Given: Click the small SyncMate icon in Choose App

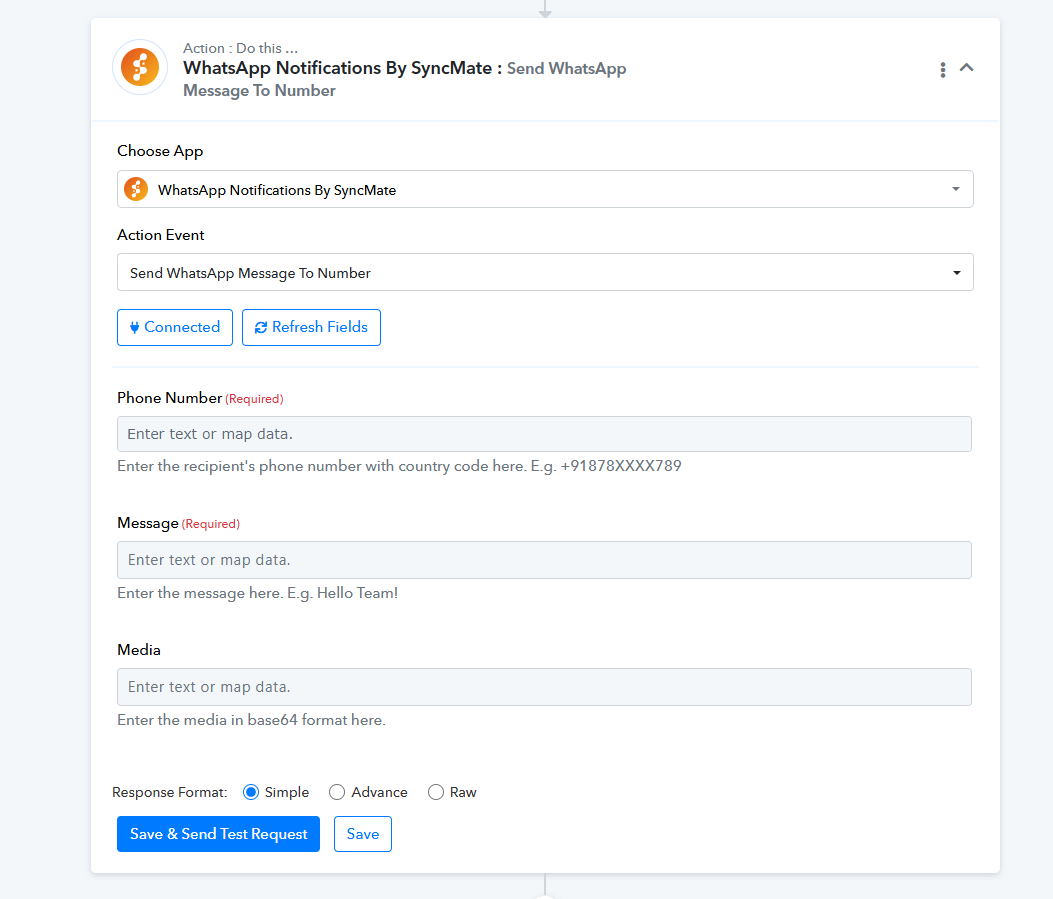Looking at the screenshot, I should [136, 189].
